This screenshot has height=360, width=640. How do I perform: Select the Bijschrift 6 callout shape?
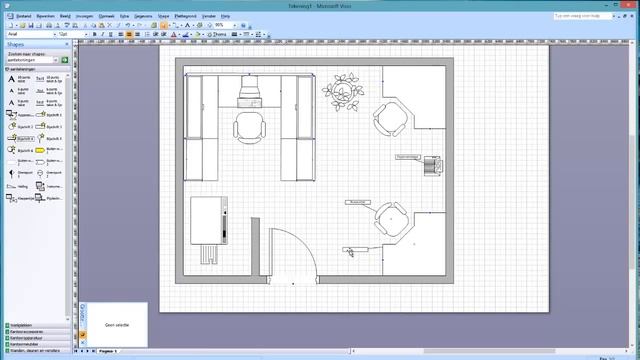coord(20,150)
